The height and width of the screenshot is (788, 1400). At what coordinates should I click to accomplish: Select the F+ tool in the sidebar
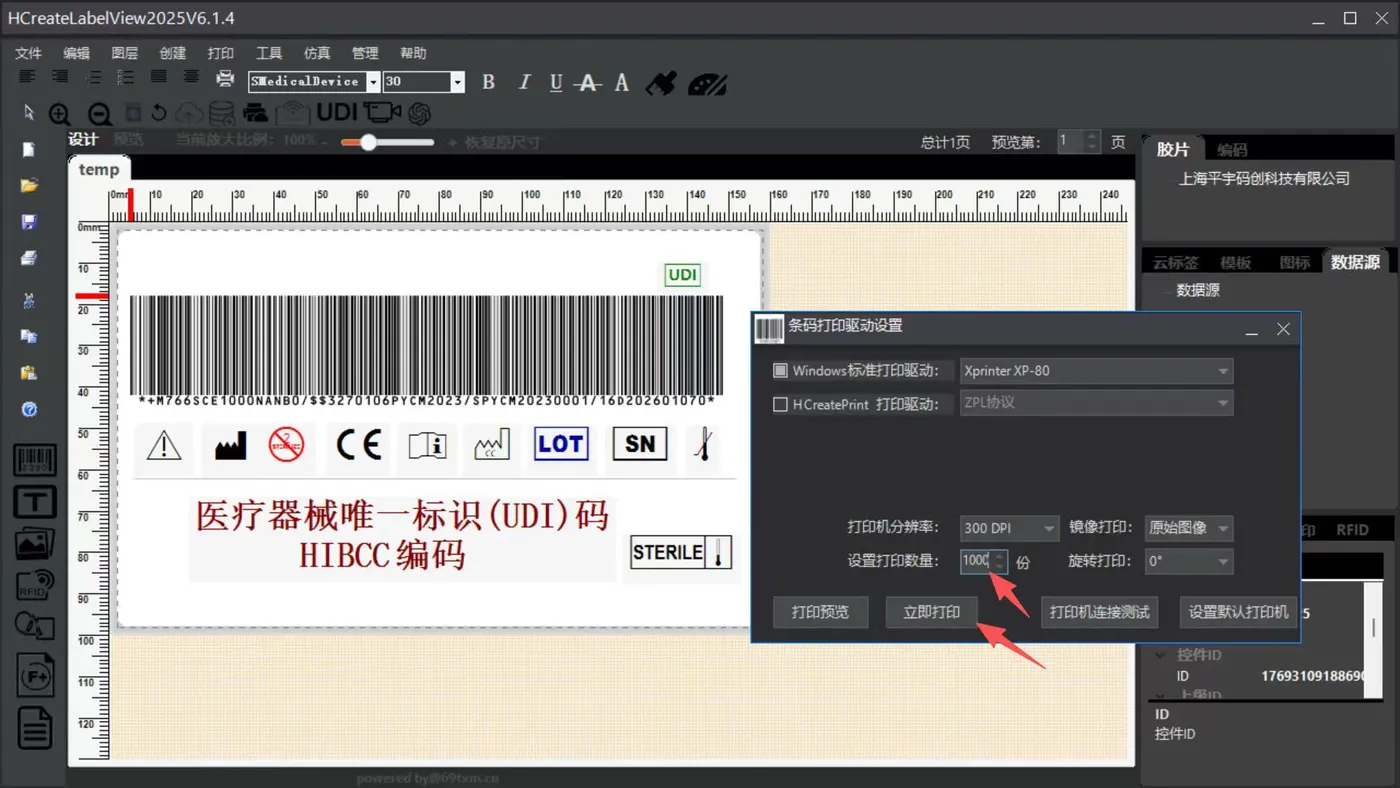coord(34,676)
